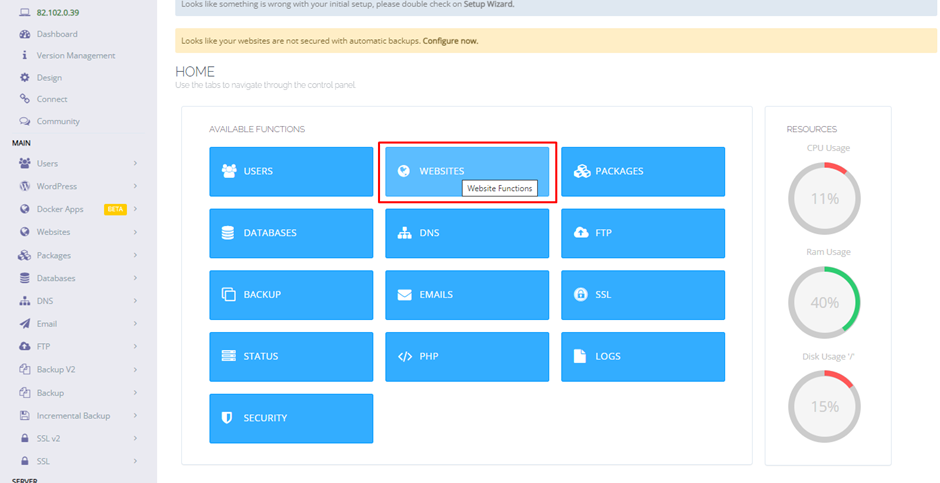The image size is (940, 483).
Task: Open Dashboard from the sidebar
Action: (57, 34)
